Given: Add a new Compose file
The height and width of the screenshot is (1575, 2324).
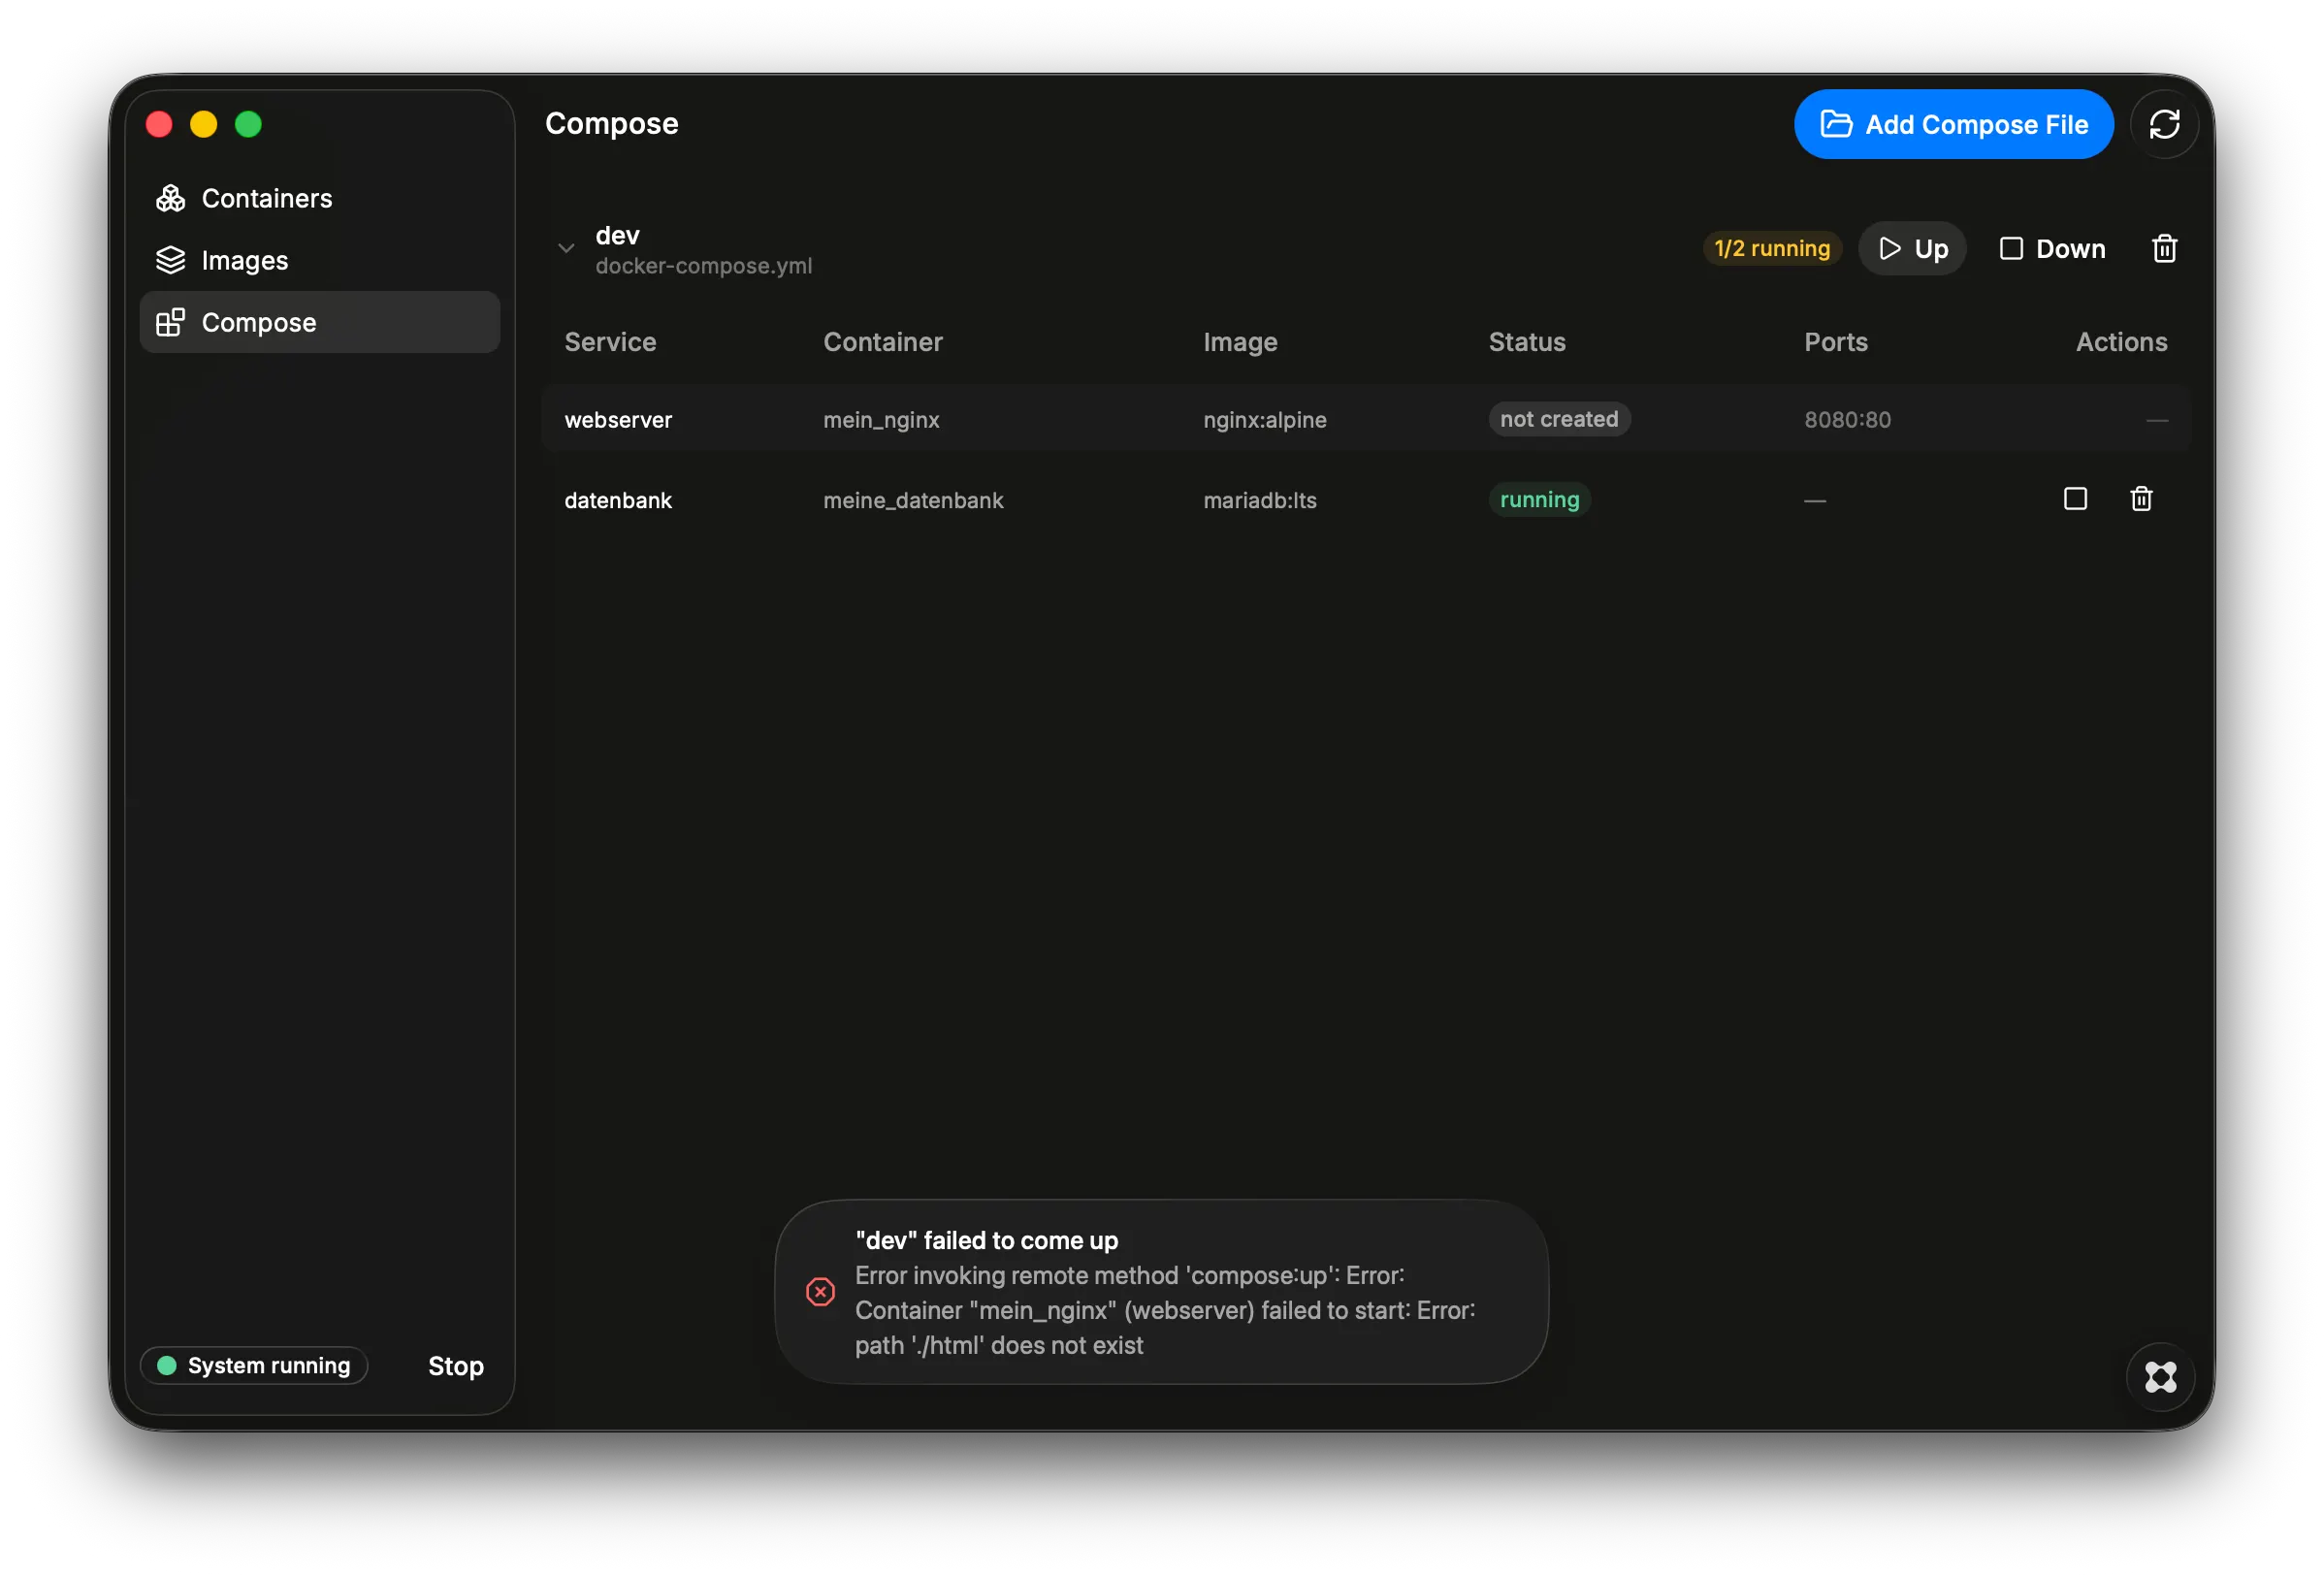Looking at the screenshot, I should [1953, 124].
